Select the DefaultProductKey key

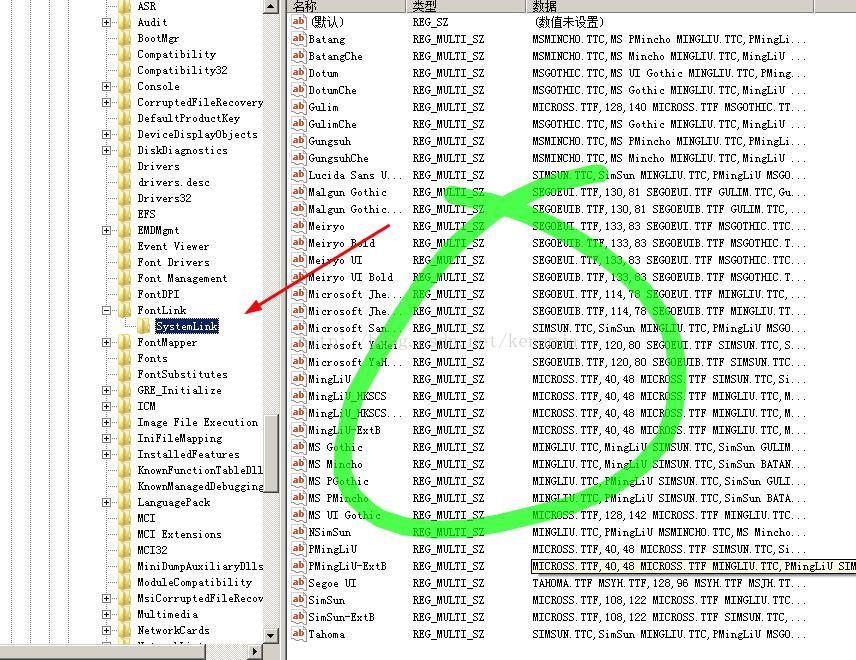point(188,118)
